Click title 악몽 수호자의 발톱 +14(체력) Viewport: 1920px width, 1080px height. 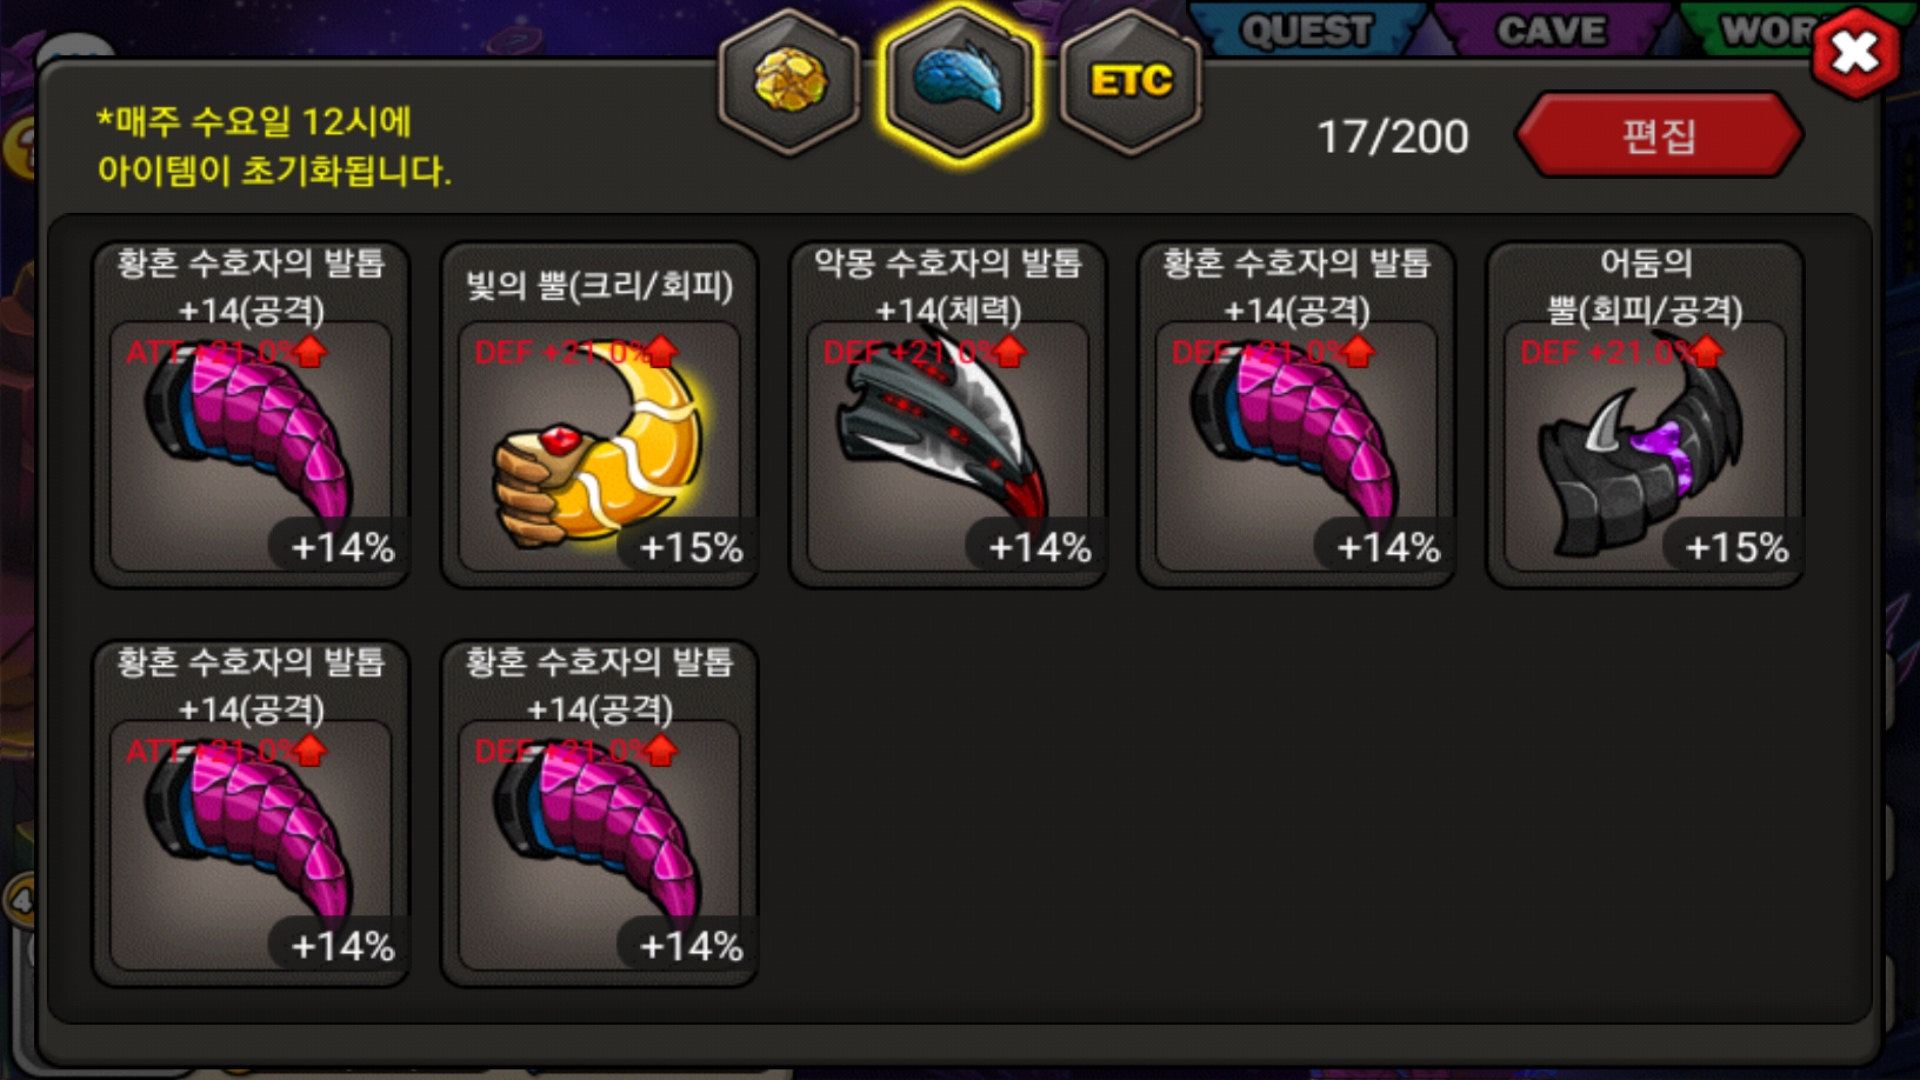click(948, 287)
